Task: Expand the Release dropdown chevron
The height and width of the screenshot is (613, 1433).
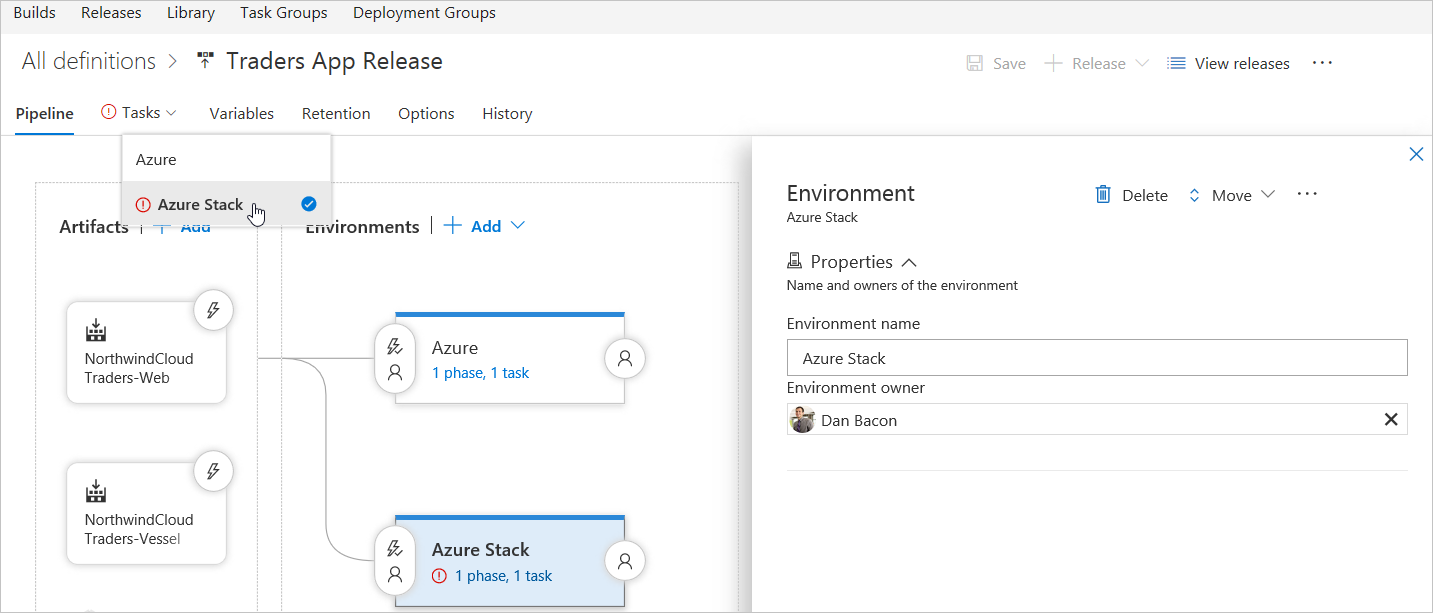Action: pyautogui.click(x=1143, y=63)
